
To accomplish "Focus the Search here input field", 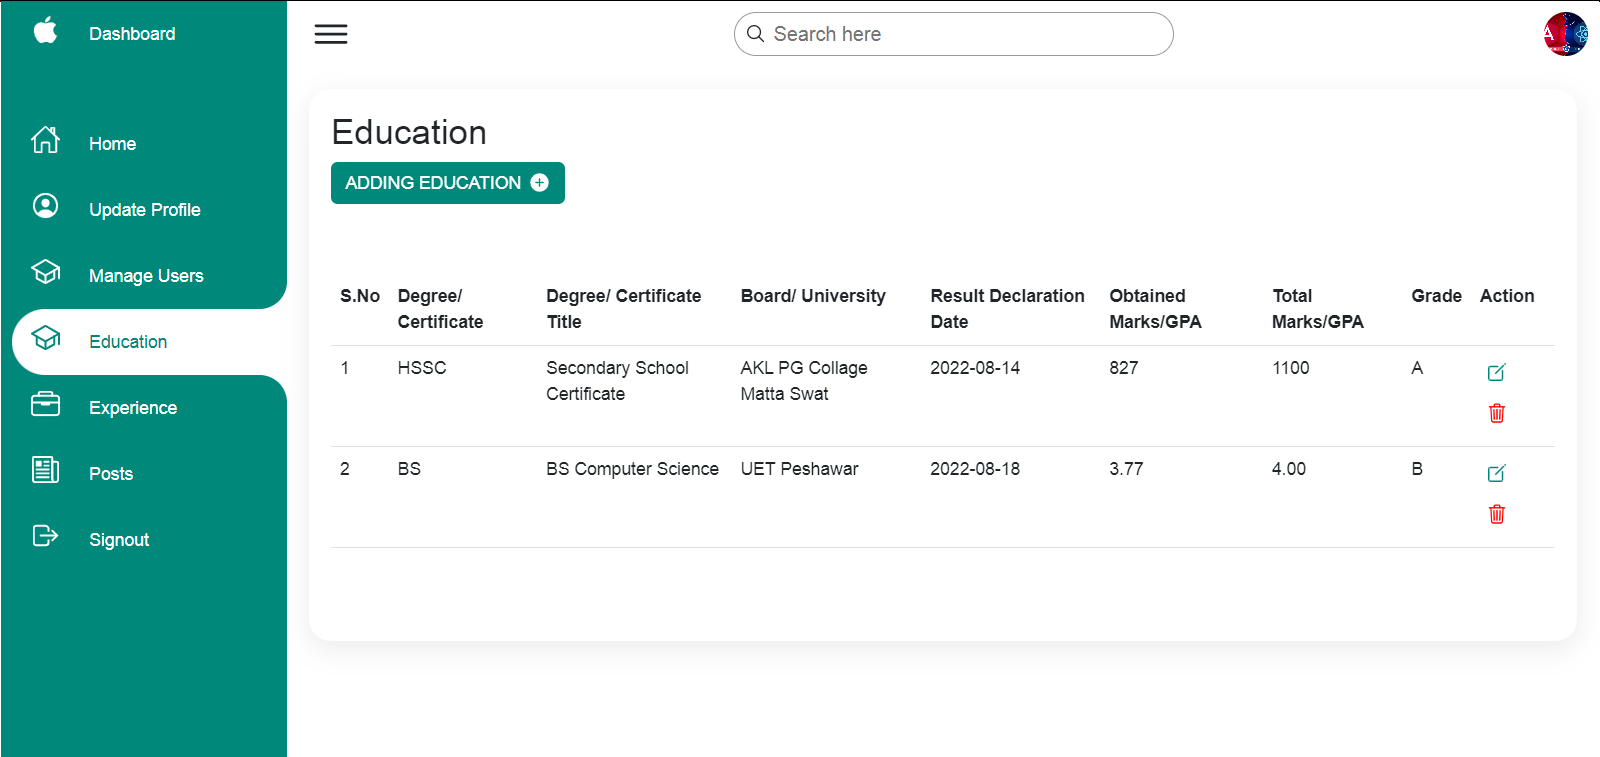I will click(x=954, y=34).
